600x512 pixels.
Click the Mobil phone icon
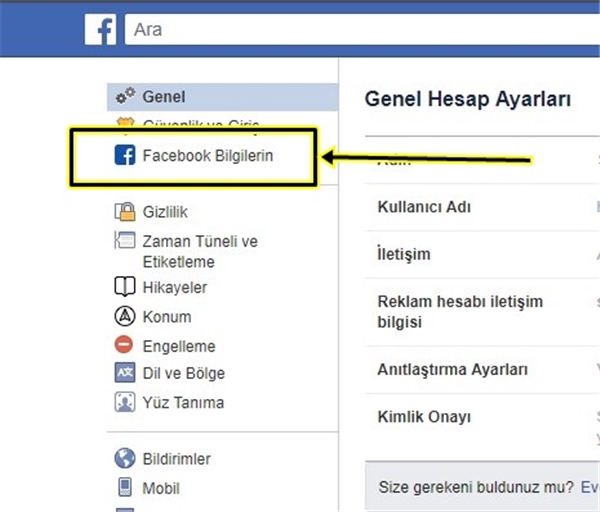pyautogui.click(x=125, y=488)
